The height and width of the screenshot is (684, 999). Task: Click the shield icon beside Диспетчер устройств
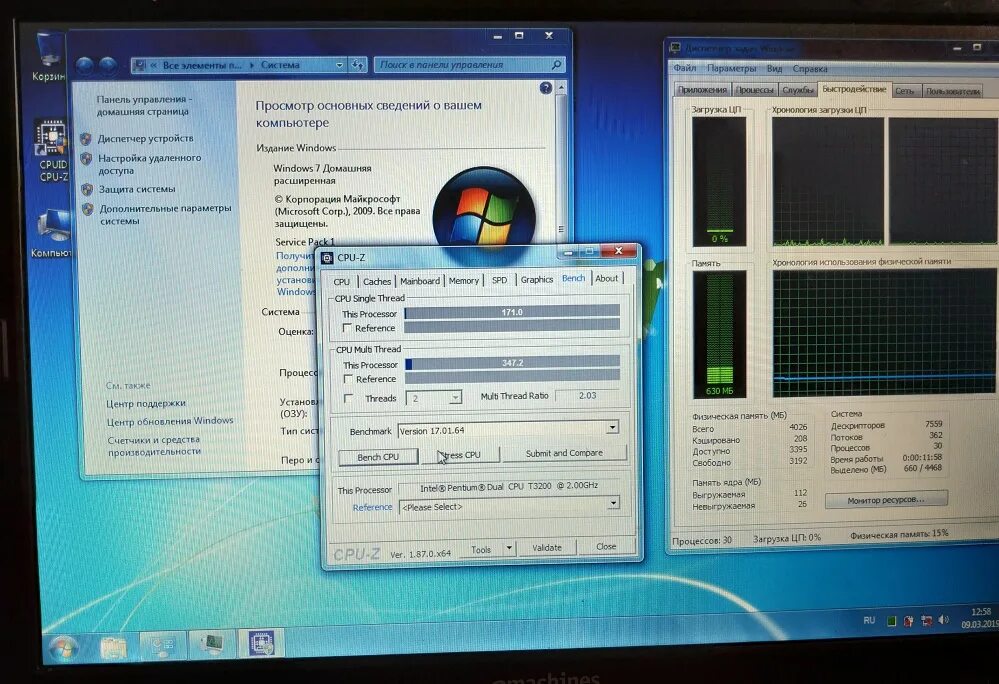point(86,139)
